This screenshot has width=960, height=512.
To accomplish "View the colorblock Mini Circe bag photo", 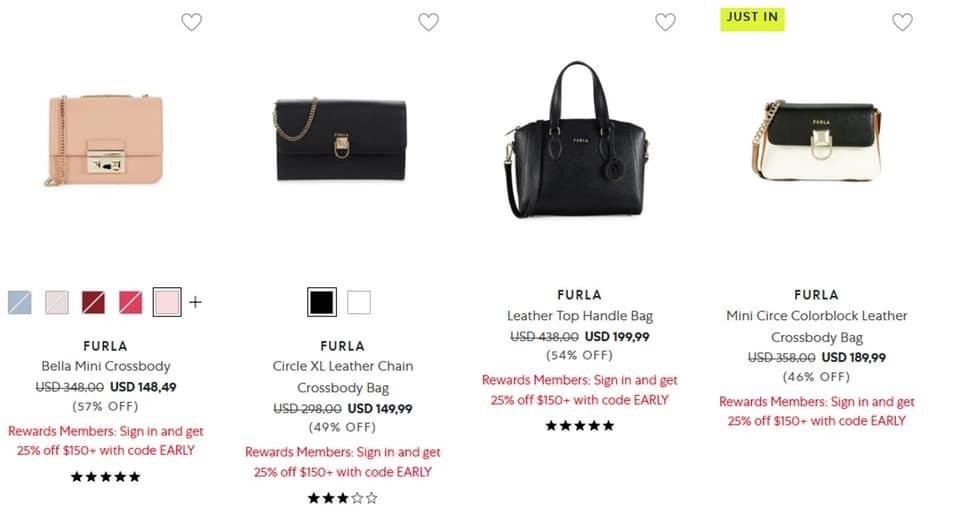I will (815, 140).
